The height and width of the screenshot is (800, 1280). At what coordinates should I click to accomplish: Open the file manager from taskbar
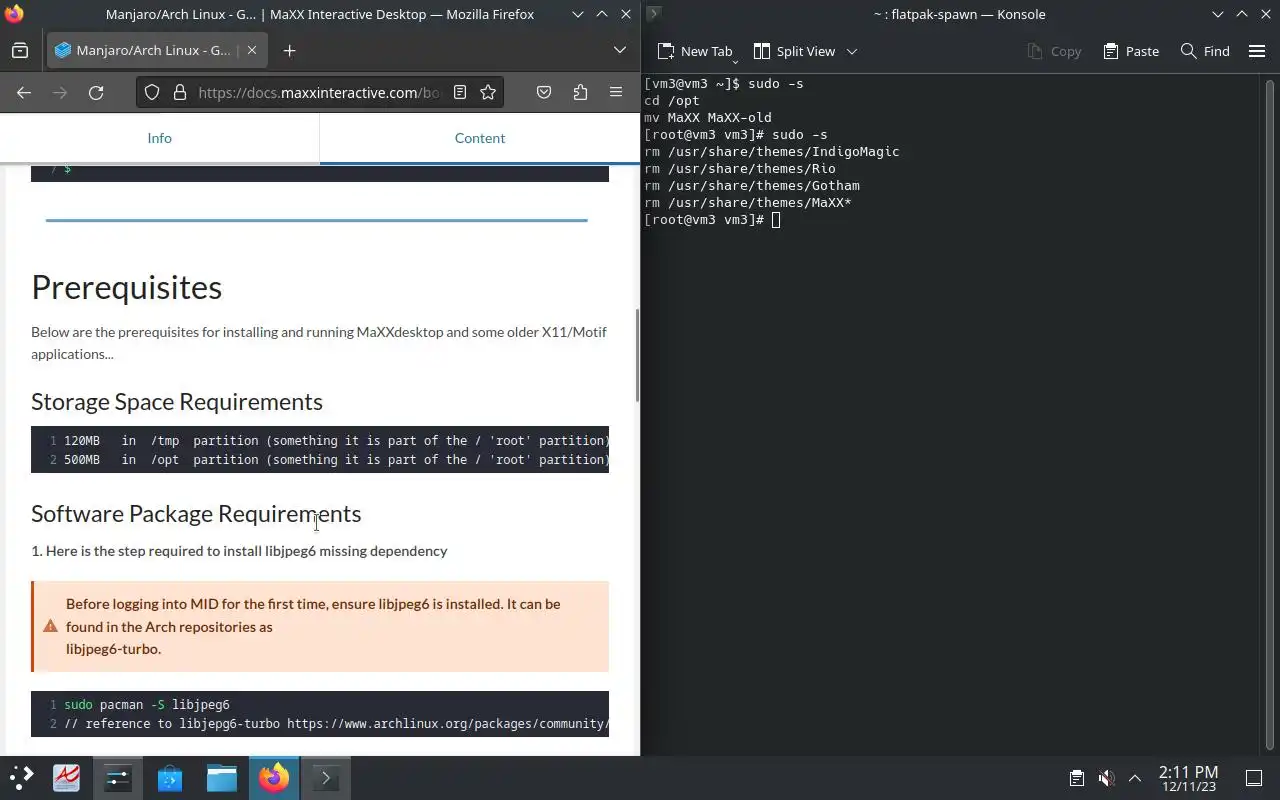tap(222, 778)
